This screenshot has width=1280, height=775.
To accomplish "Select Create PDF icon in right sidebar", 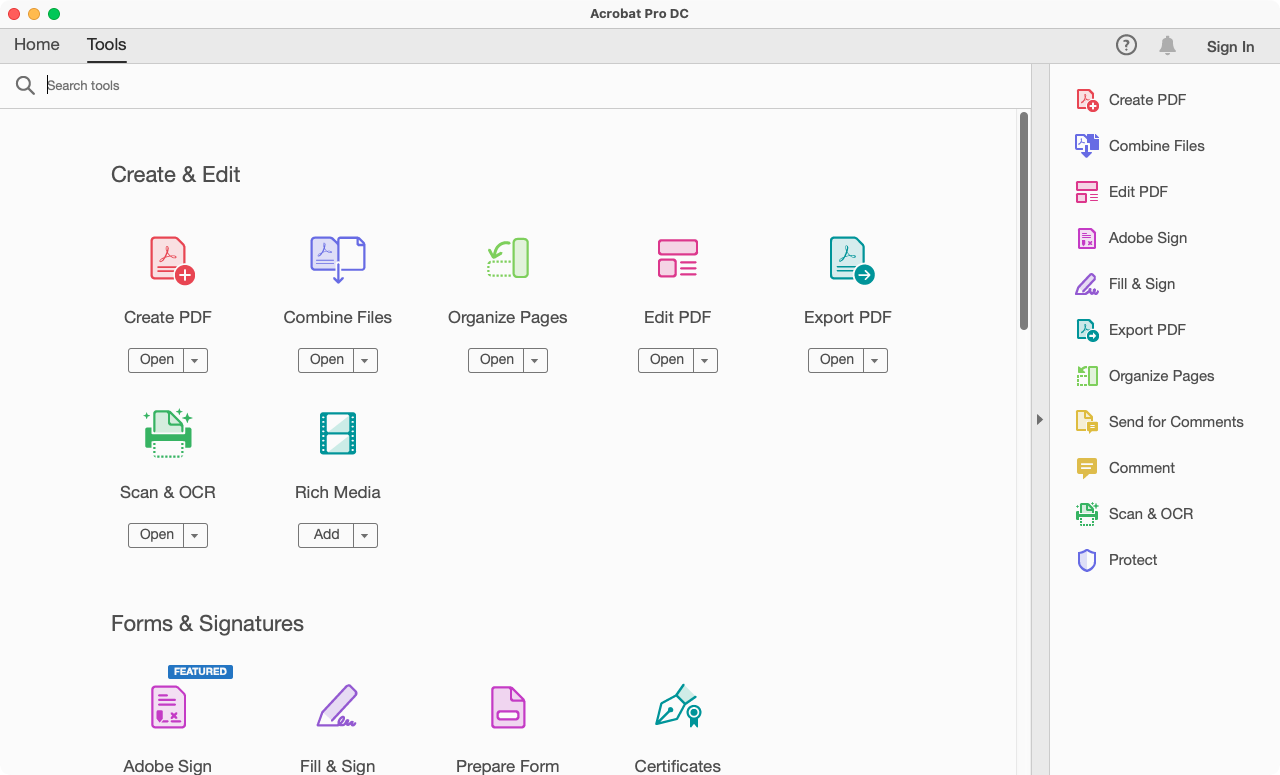I will tap(1087, 100).
